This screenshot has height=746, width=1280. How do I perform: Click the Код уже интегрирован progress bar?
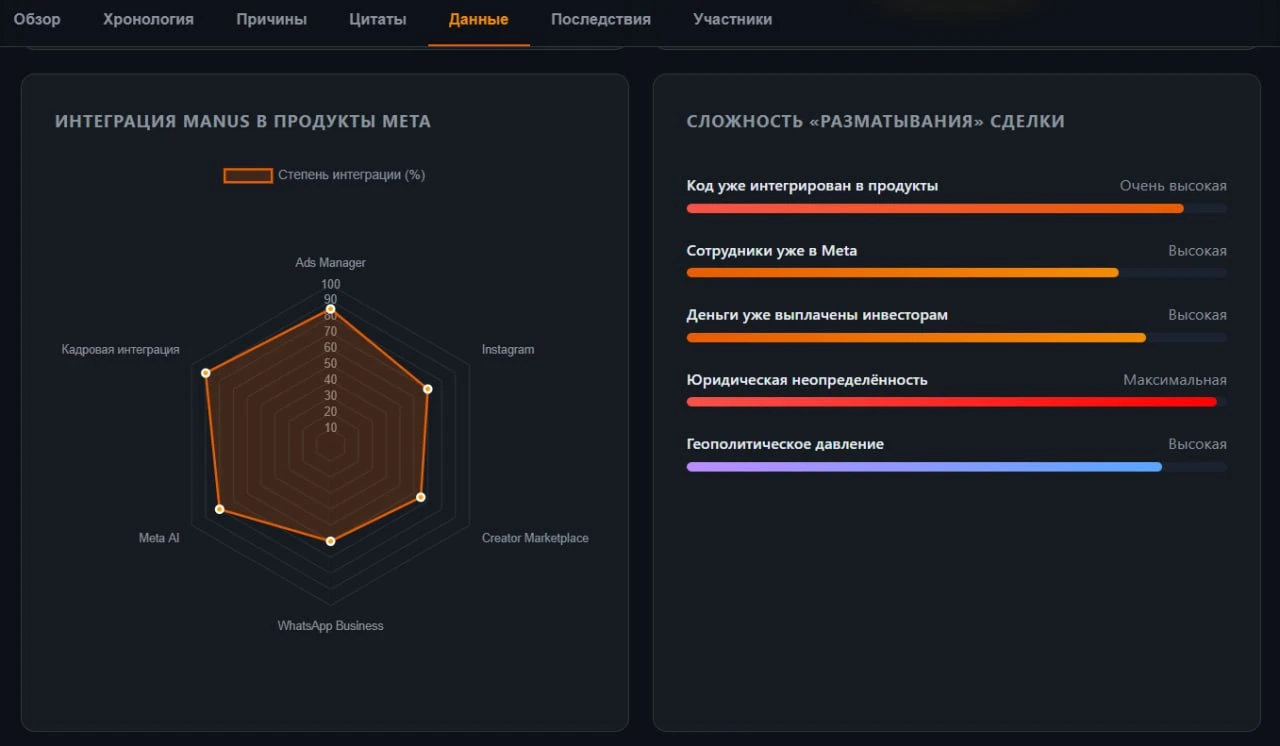point(935,208)
